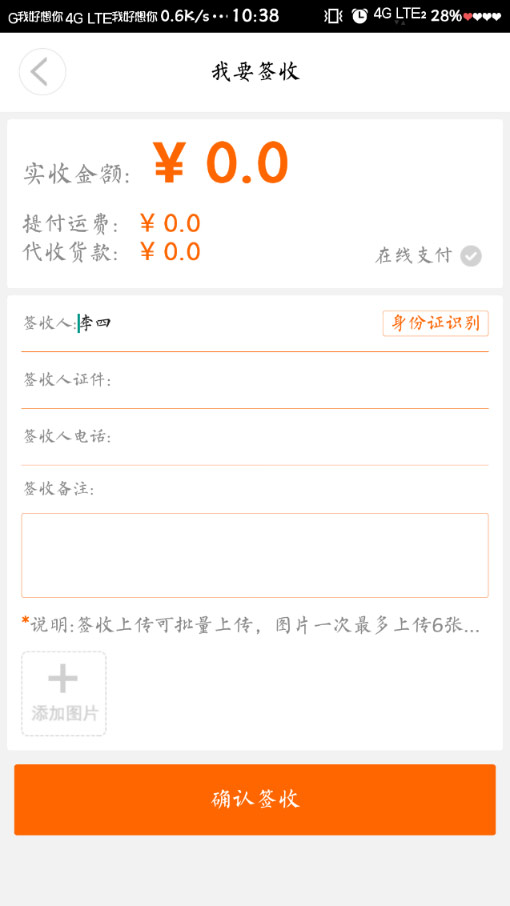
Task: Tap the back arrow icon
Action: (42, 72)
